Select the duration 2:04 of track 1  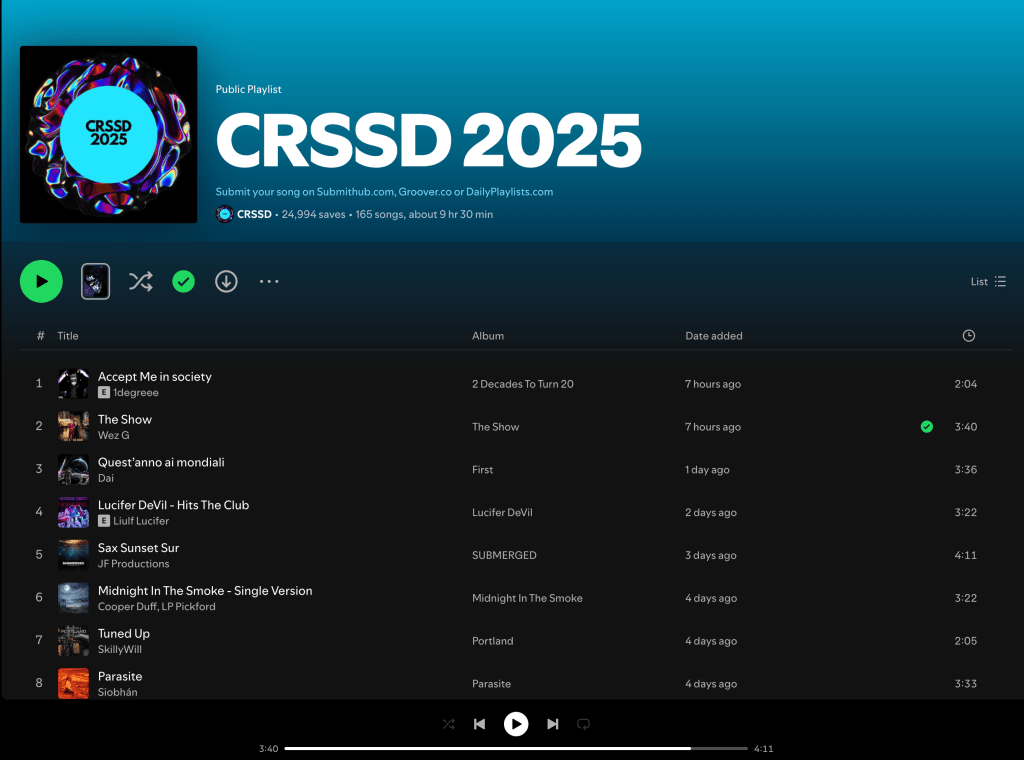pos(966,384)
